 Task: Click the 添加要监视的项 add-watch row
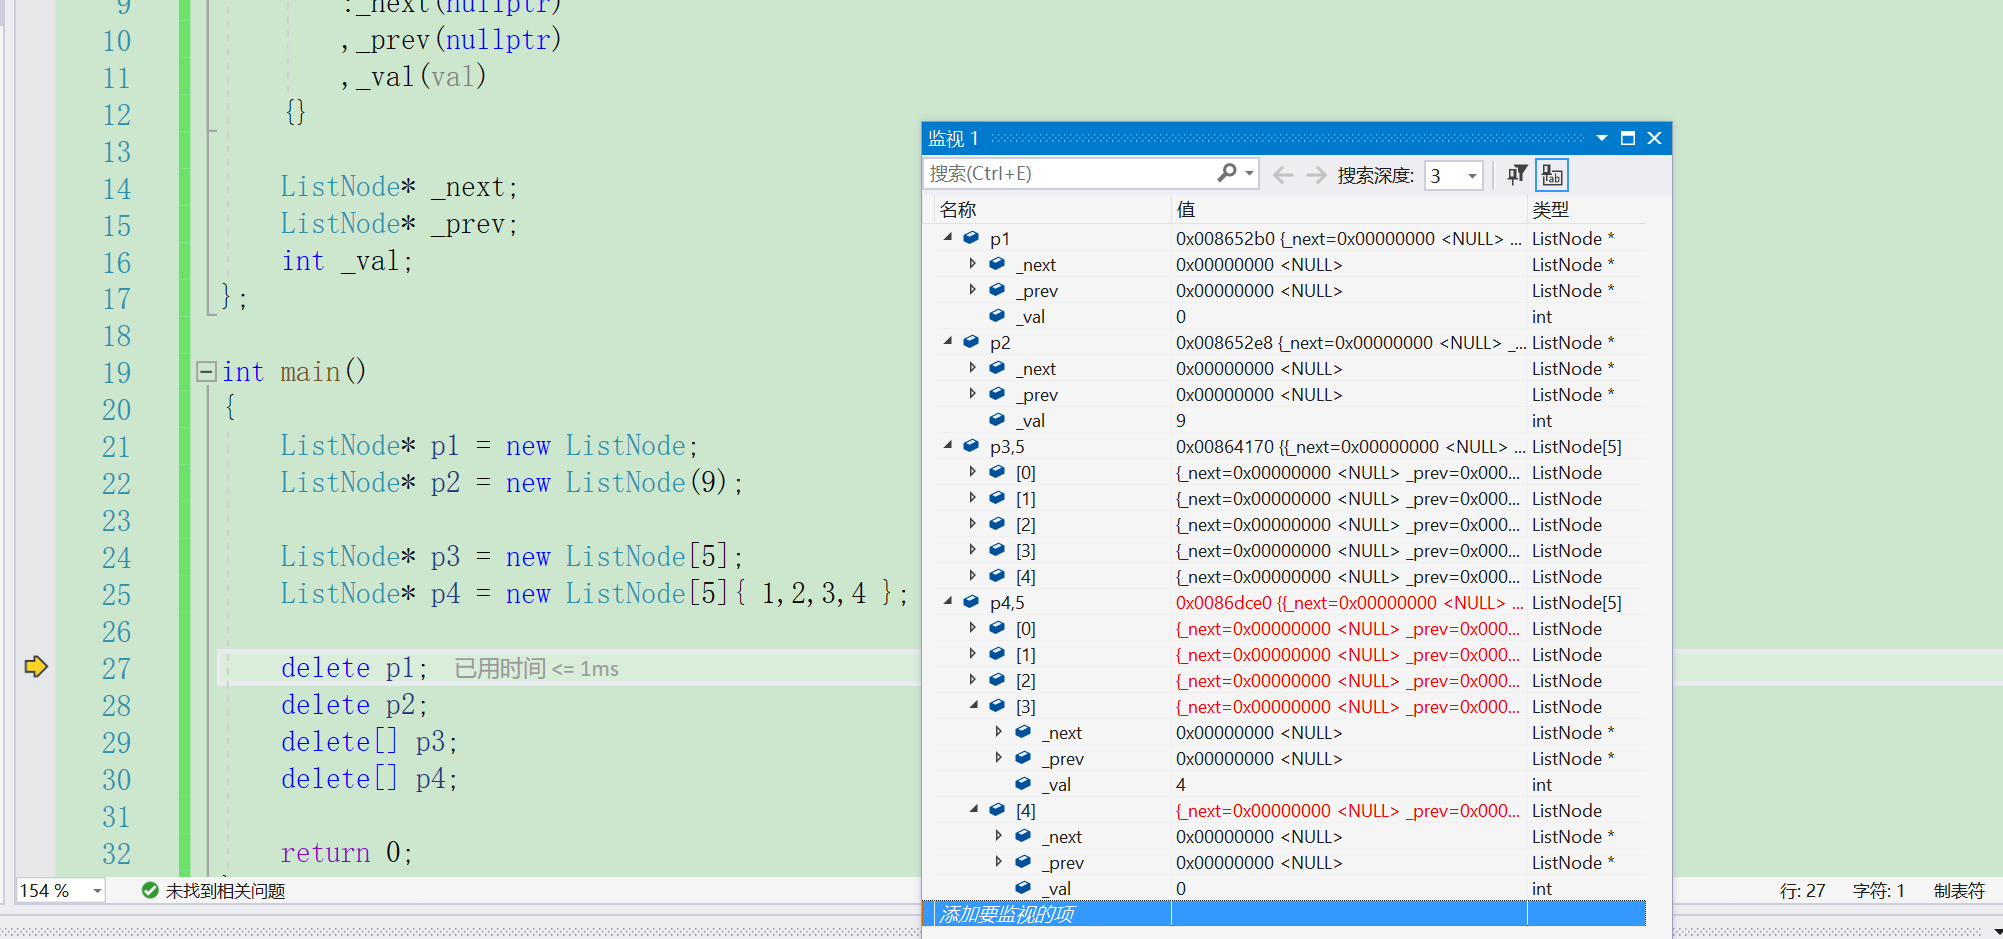1284,914
